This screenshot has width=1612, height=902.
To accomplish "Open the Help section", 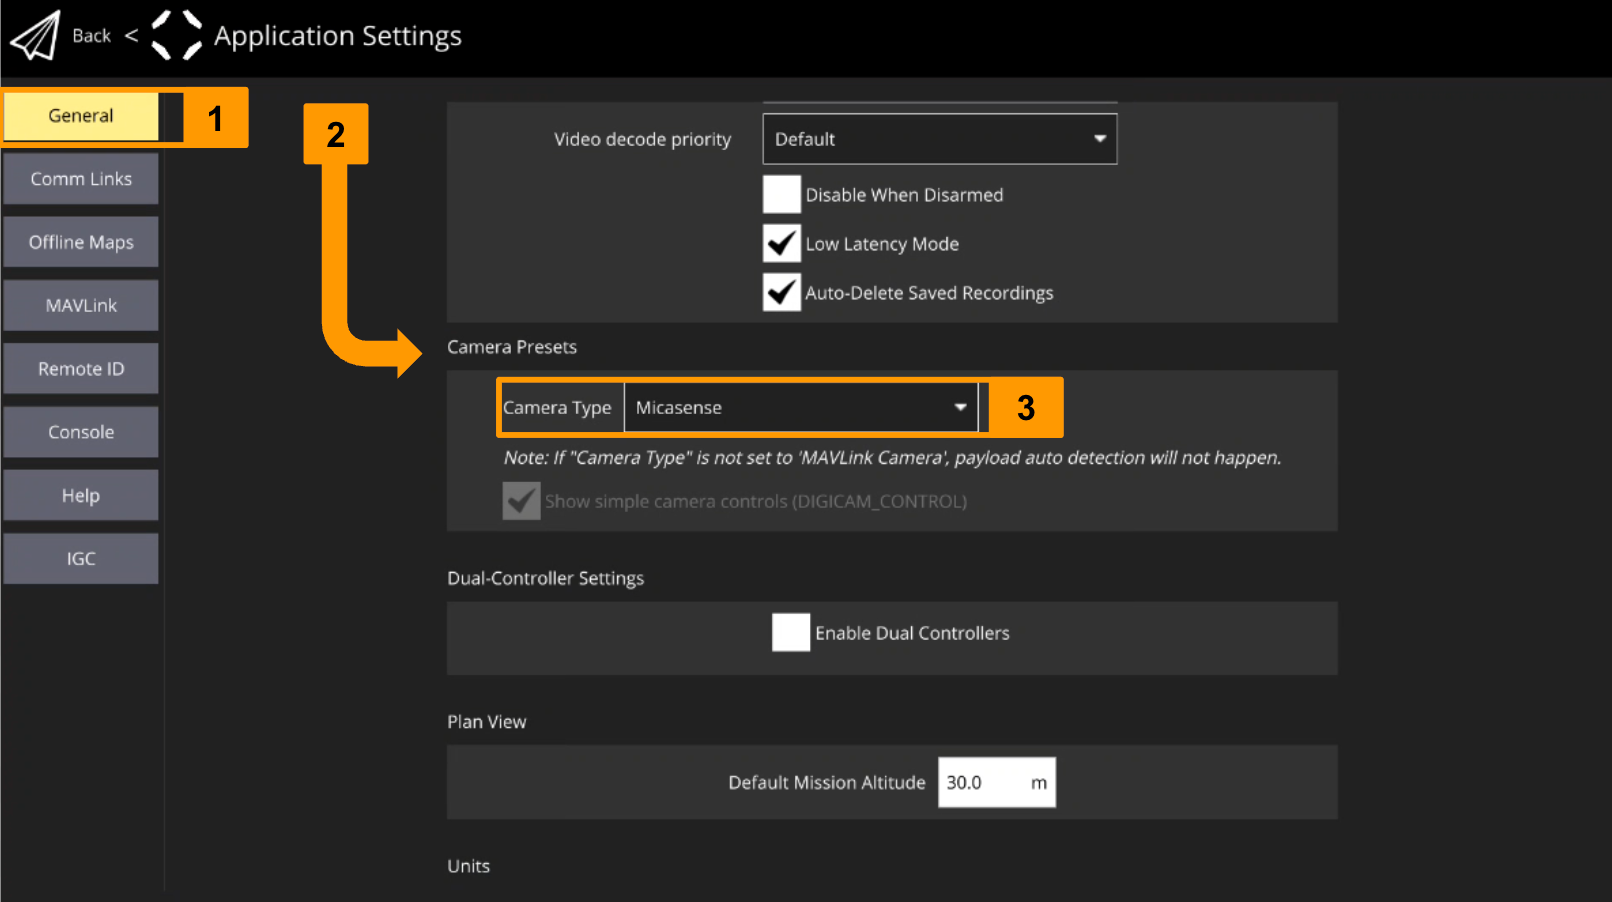I will 81,495.
